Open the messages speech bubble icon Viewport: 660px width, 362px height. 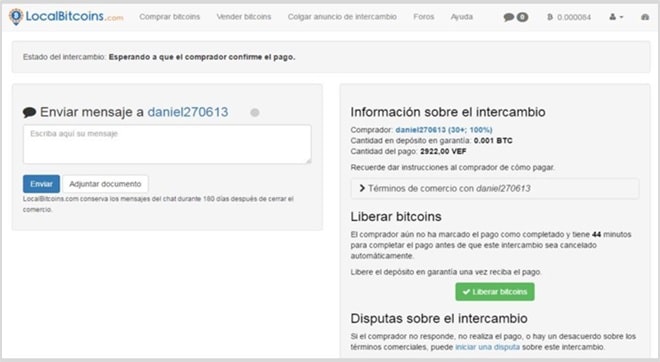point(509,17)
